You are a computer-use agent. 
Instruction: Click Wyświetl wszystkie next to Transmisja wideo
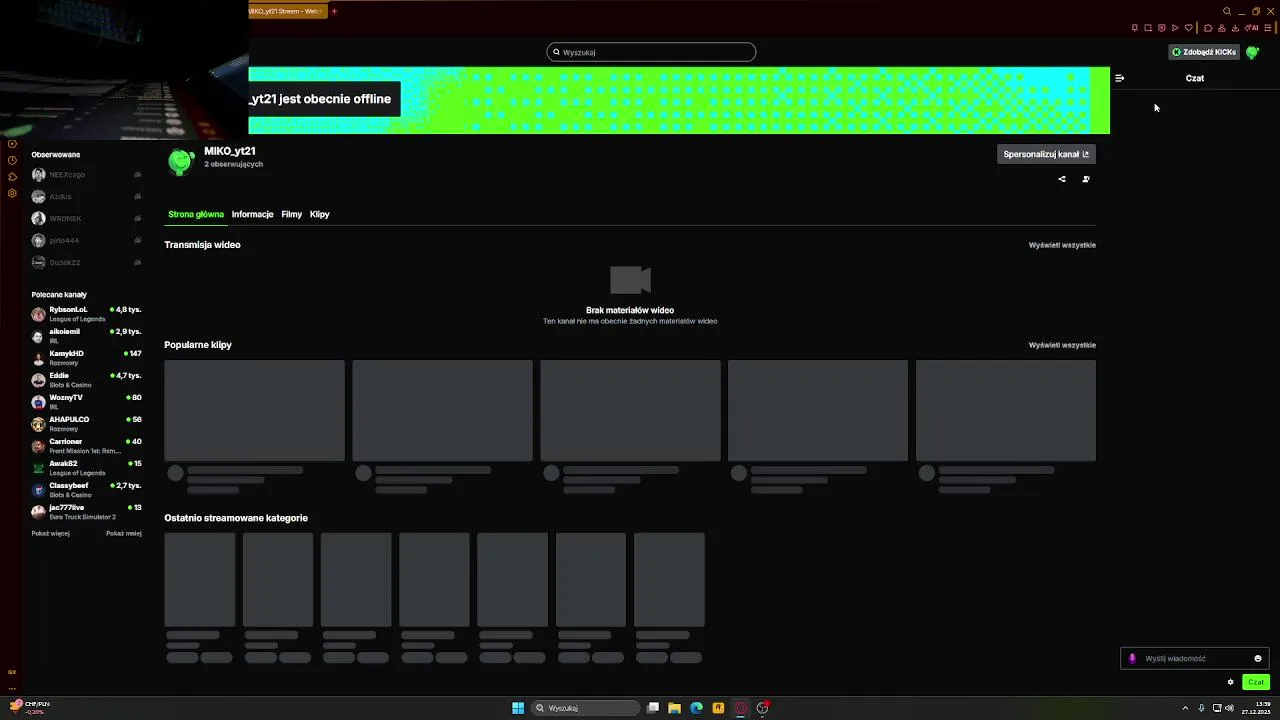1062,245
